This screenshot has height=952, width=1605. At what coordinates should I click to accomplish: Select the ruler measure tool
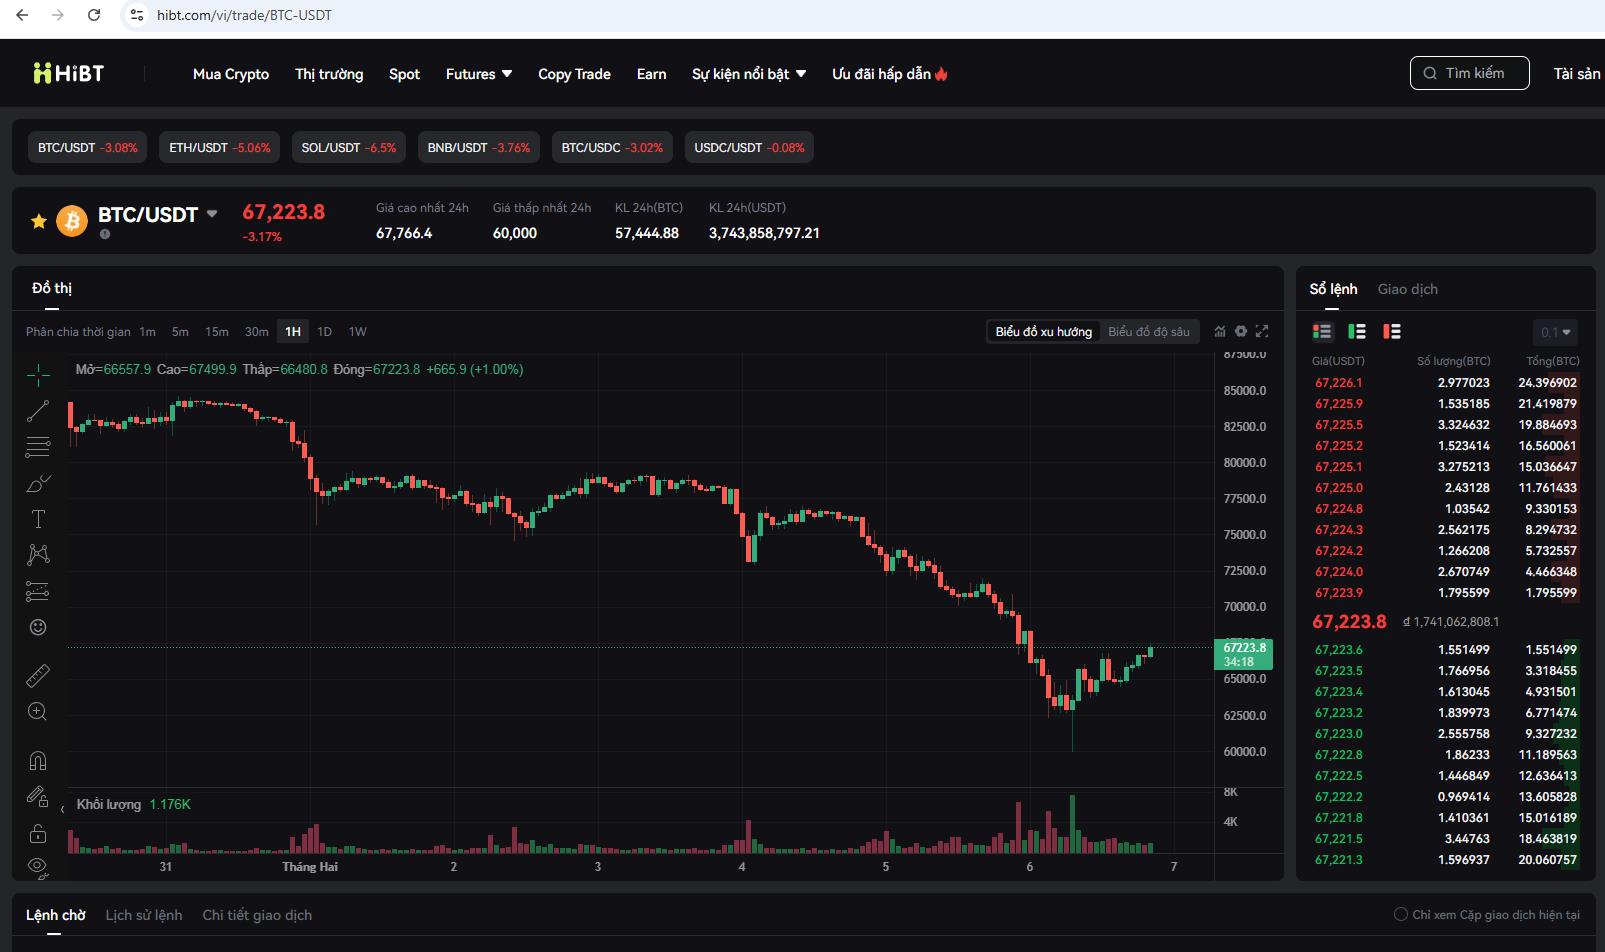[x=38, y=676]
